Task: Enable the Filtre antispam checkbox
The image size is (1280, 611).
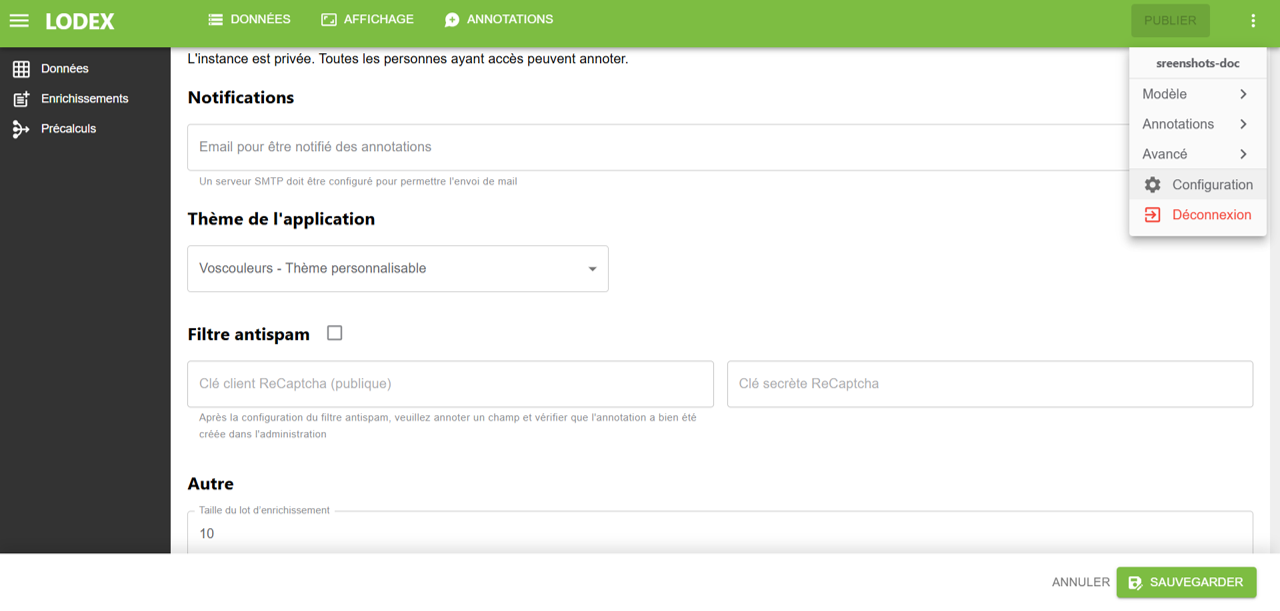Action: [x=335, y=332]
